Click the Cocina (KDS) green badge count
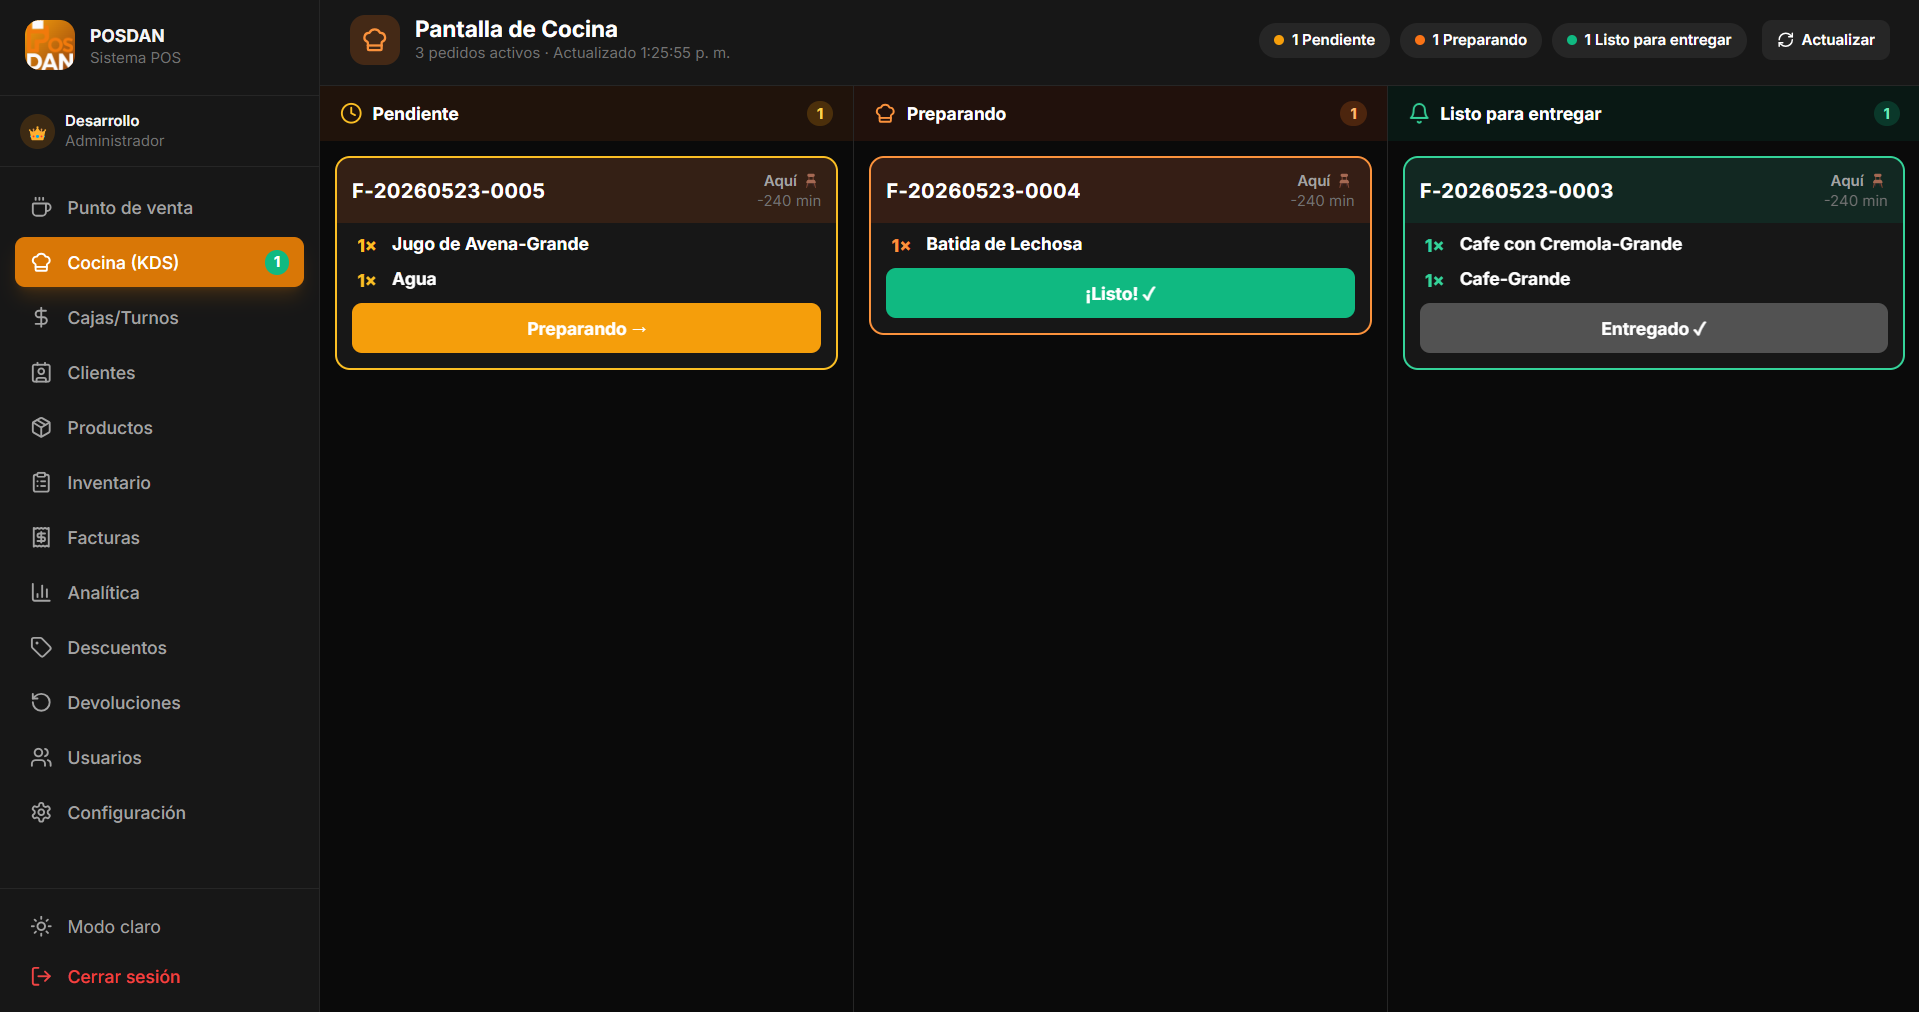Screen dimensions: 1919x1012 coord(277,262)
